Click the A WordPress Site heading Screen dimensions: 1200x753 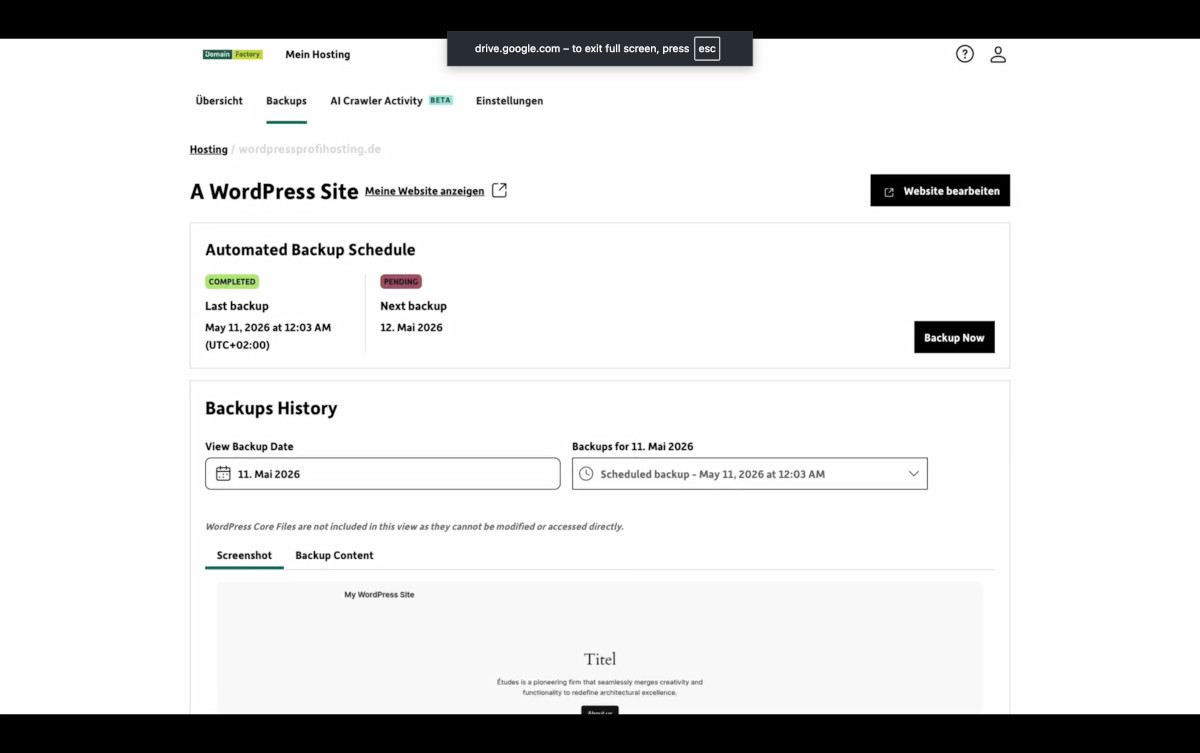tap(274, 191)
